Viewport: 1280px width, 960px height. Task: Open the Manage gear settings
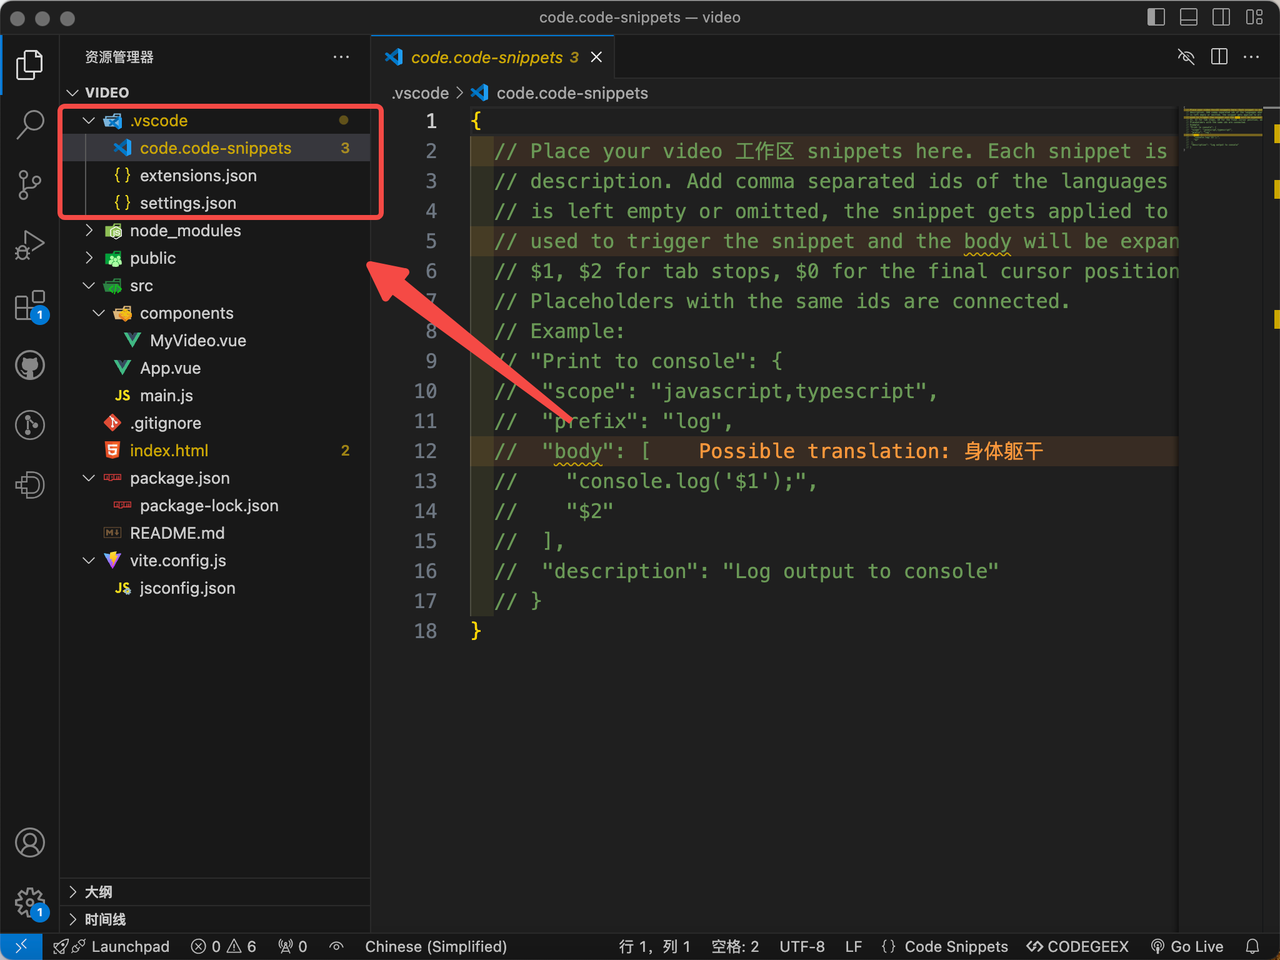(30, 902)
